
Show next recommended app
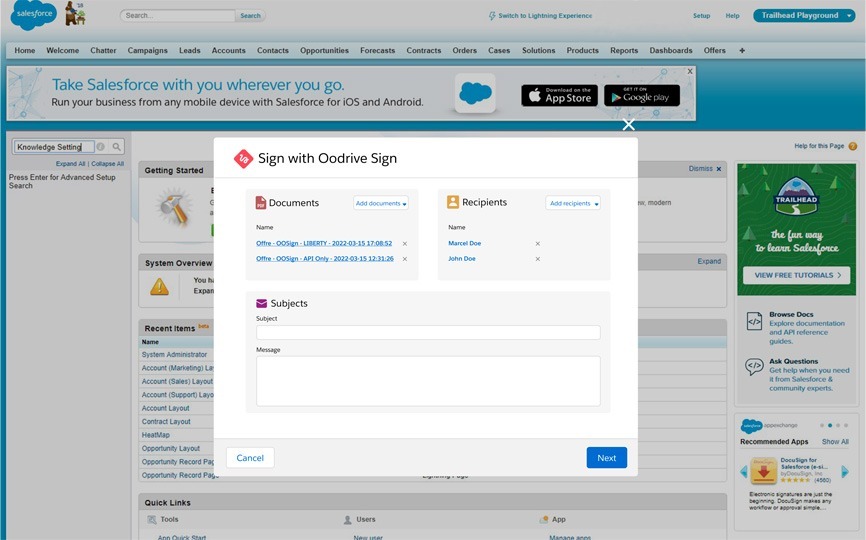(845, 472)
